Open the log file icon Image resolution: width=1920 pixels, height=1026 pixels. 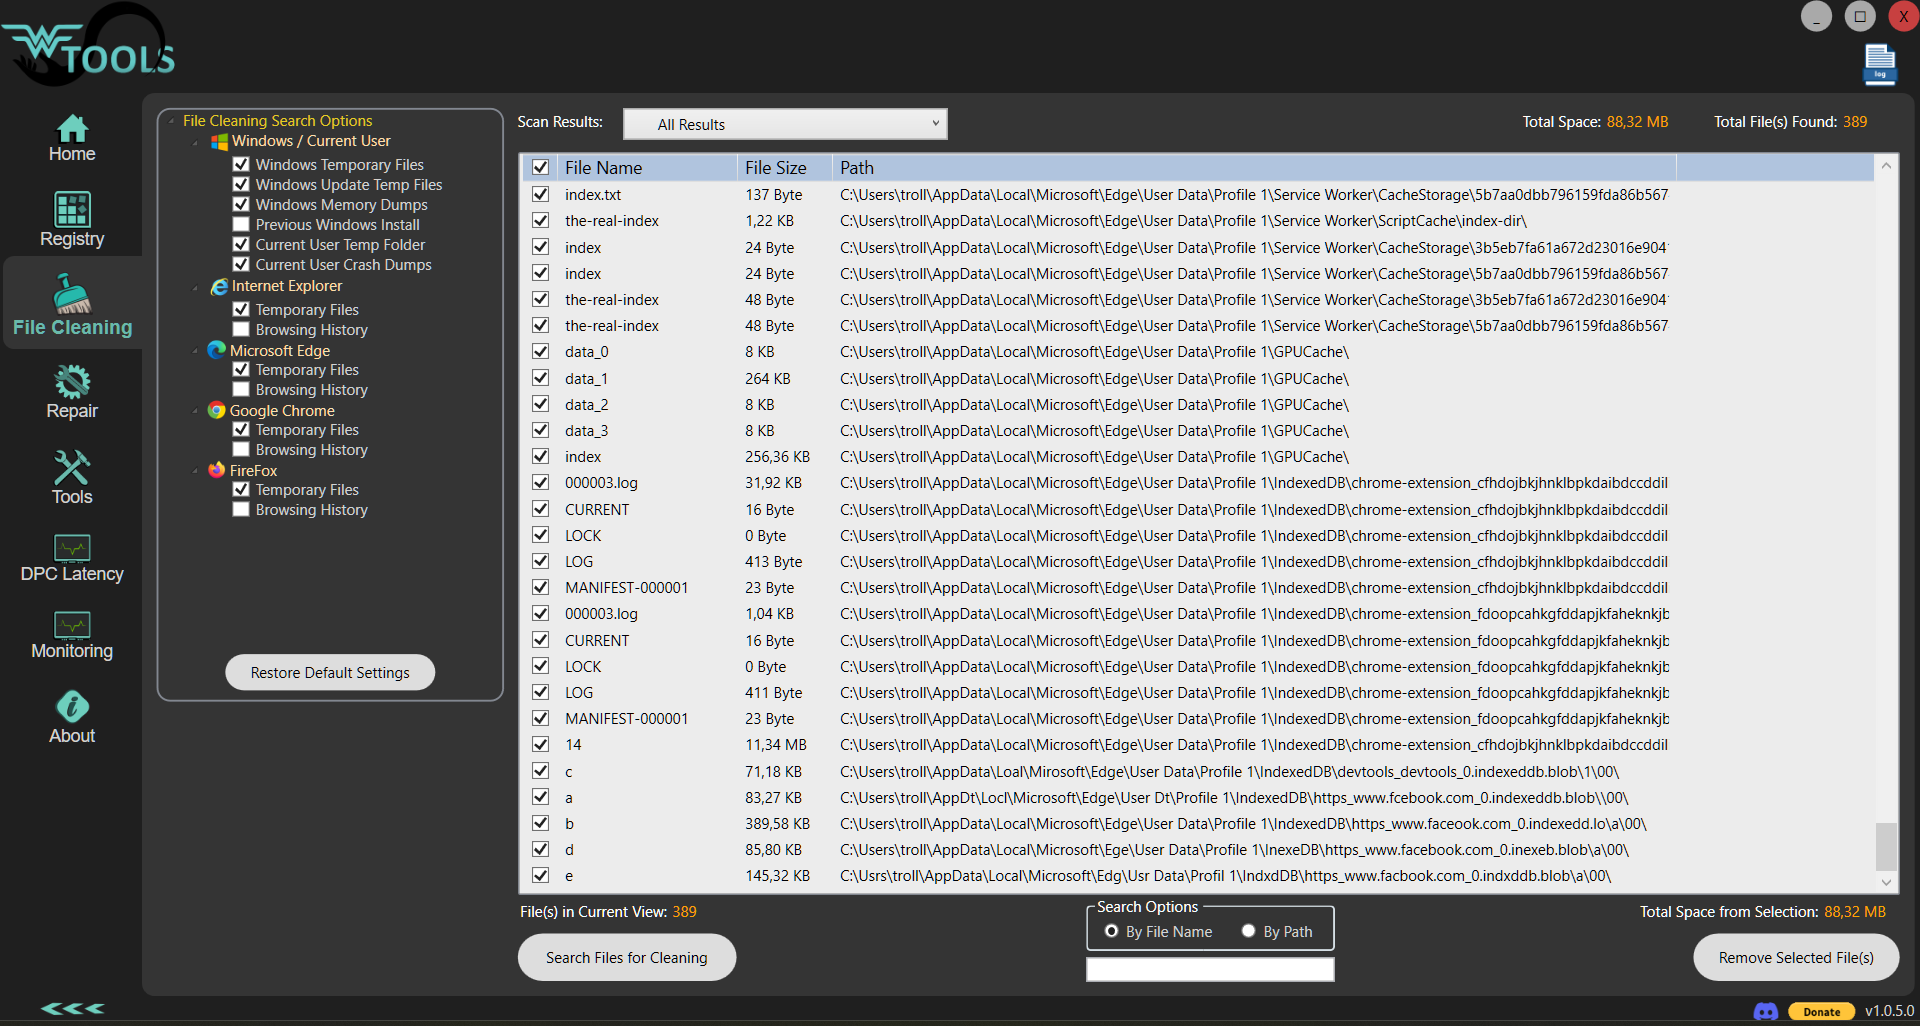(1880, 65)
